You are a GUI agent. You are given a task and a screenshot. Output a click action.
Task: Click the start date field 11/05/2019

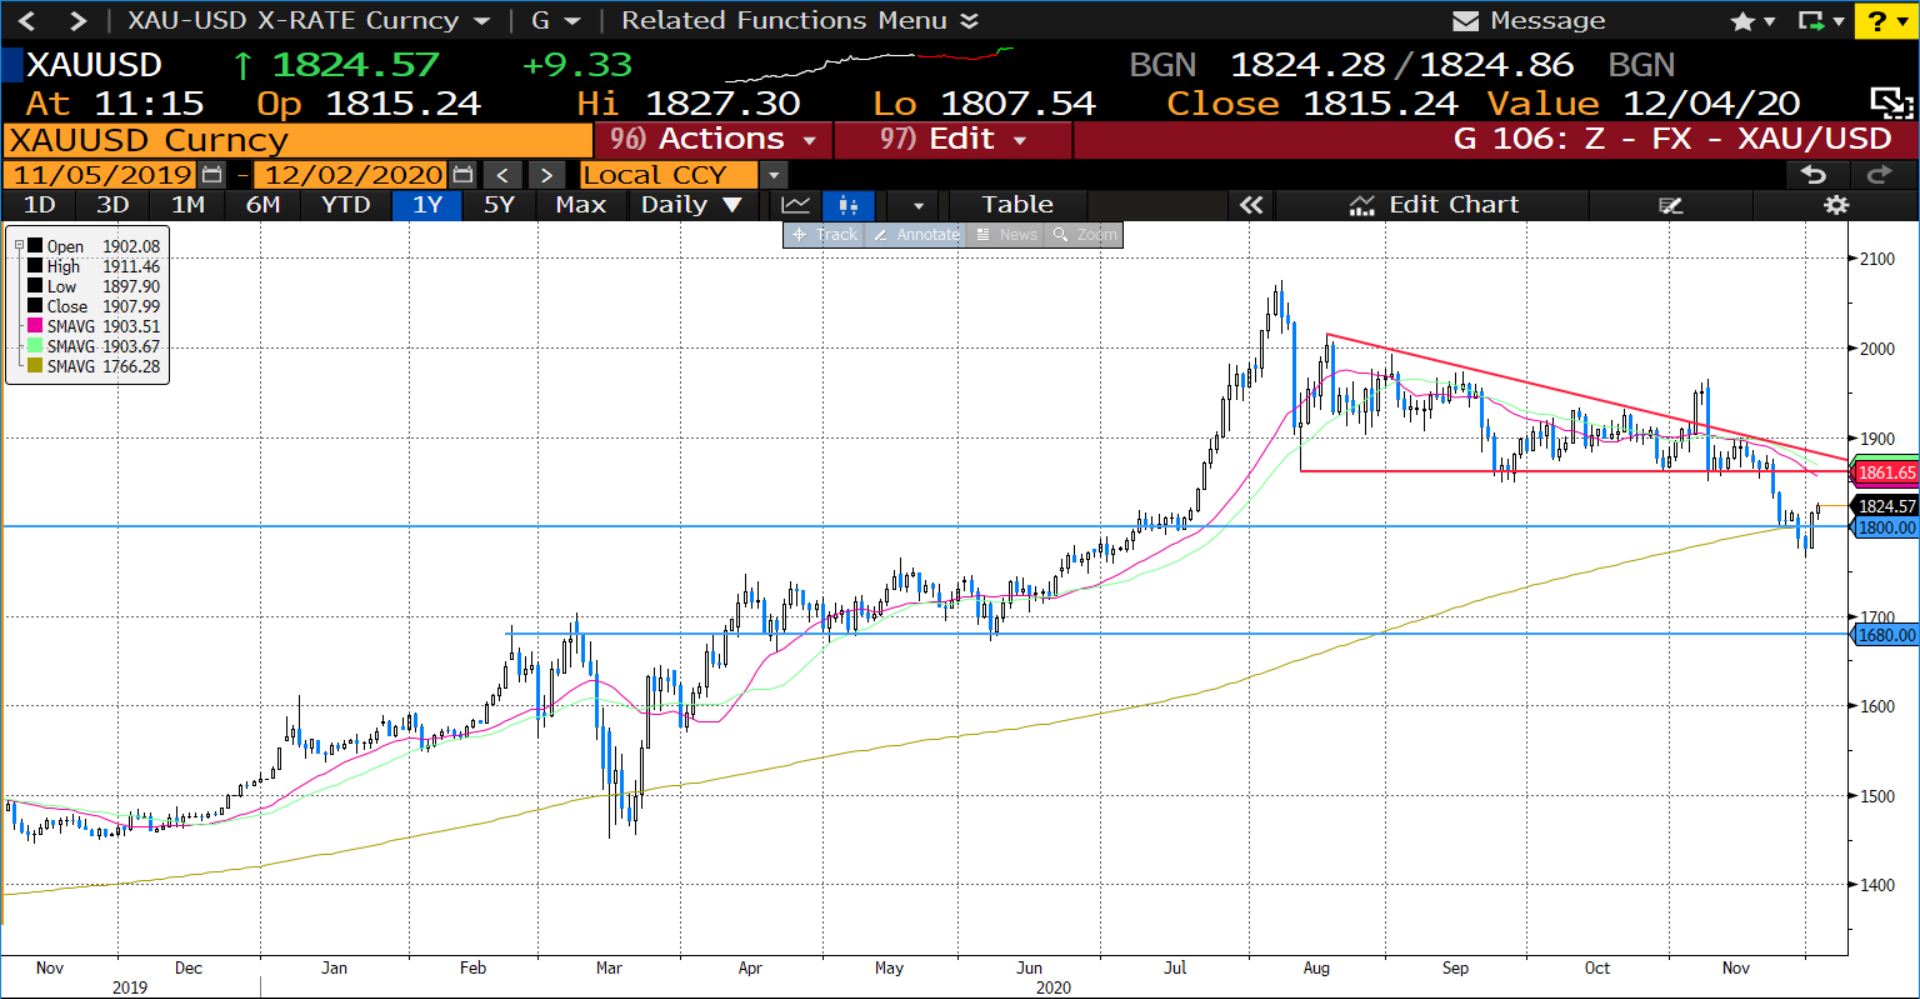click(x=101, y=175)
